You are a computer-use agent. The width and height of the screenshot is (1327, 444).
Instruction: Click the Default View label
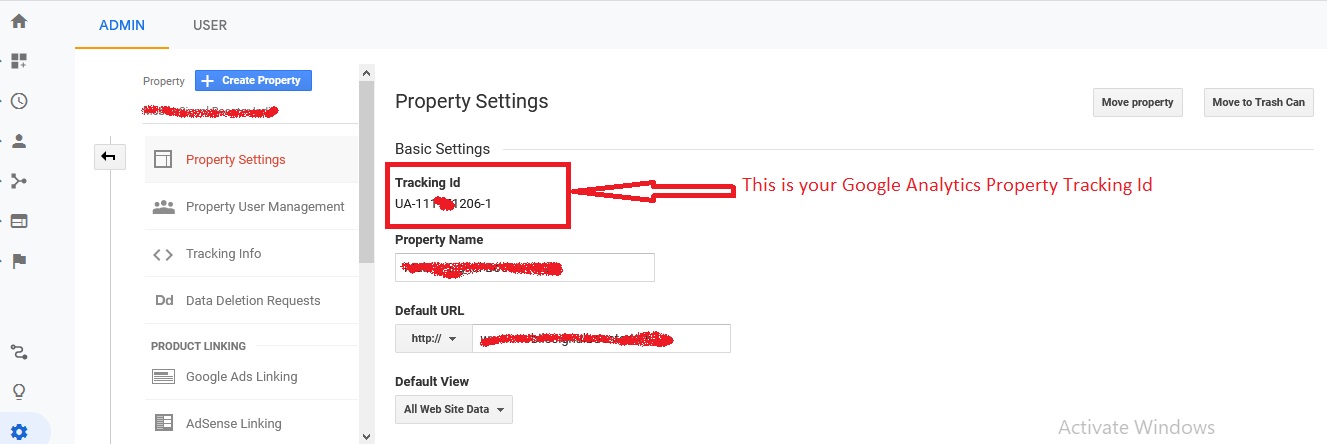click(432, 382)
